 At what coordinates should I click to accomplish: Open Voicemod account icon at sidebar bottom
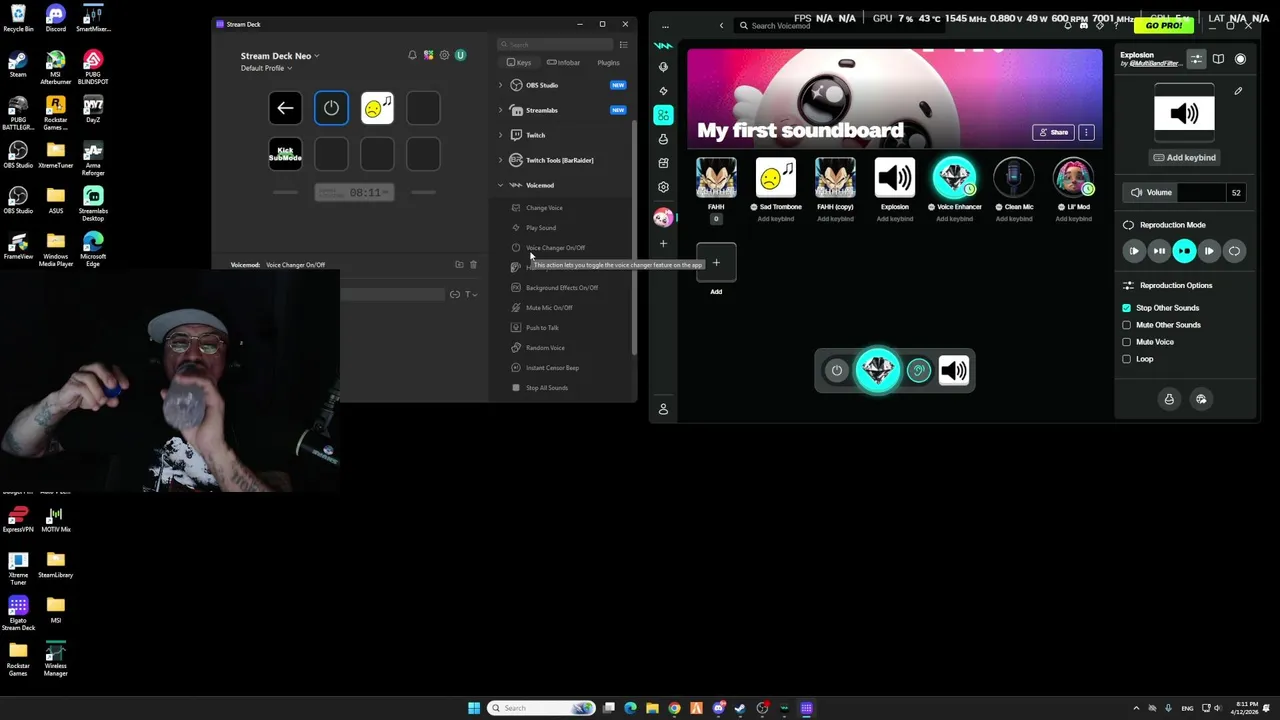[x=663, y=409]
